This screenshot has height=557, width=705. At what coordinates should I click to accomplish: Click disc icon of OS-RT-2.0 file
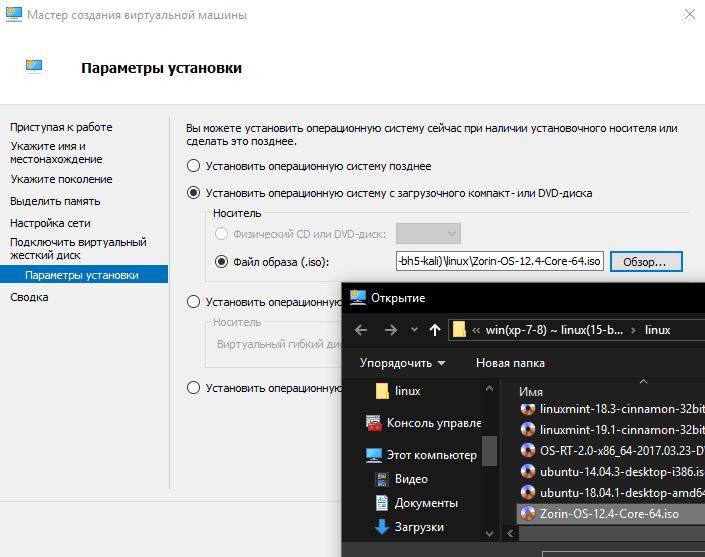pyautogui.click(x=528, y=450)
